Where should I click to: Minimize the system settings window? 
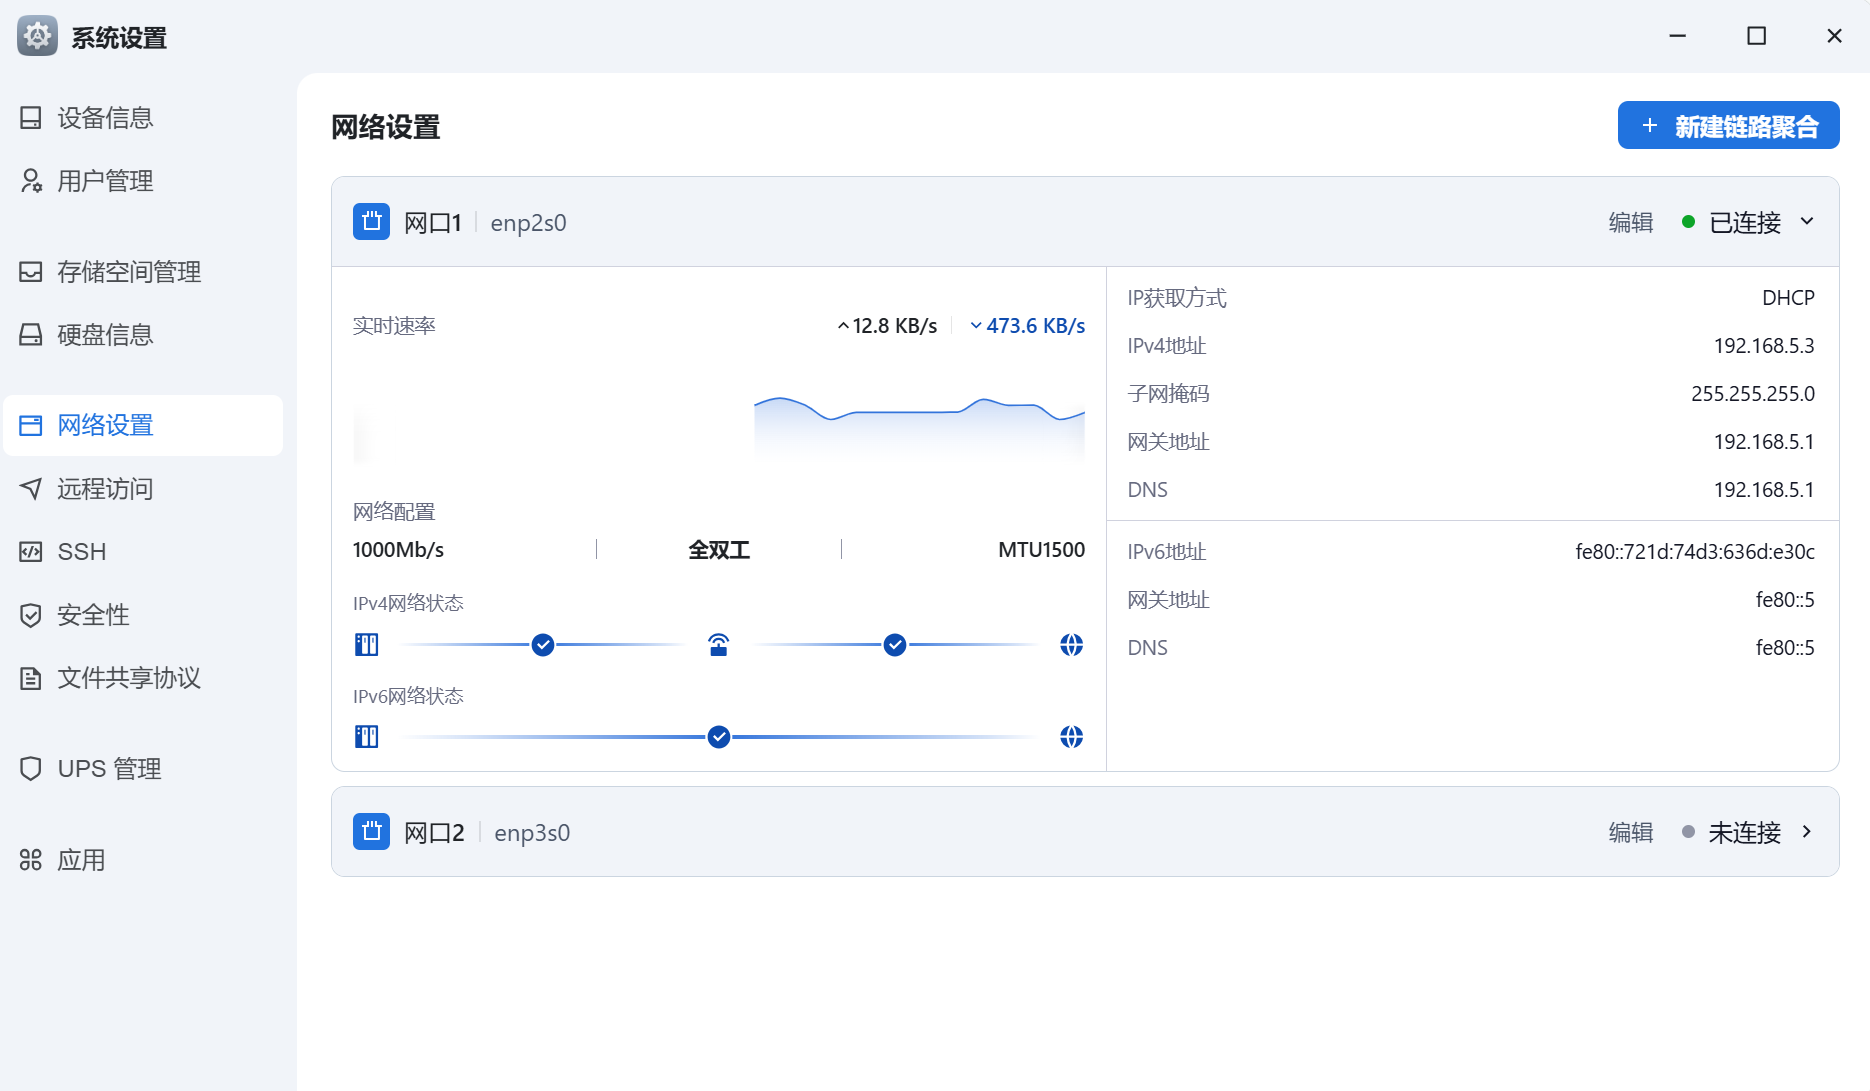click(1678, 36)
